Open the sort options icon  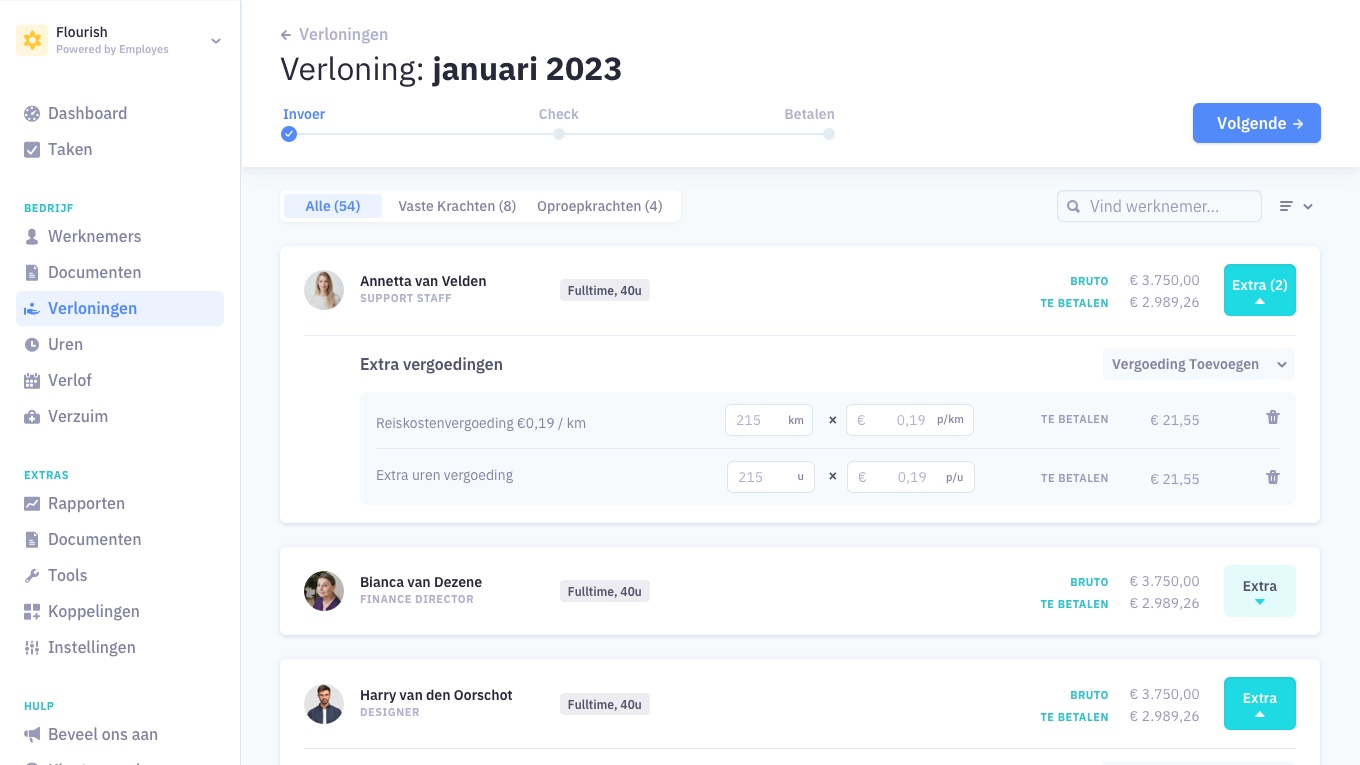click(x=1295, y=206)
